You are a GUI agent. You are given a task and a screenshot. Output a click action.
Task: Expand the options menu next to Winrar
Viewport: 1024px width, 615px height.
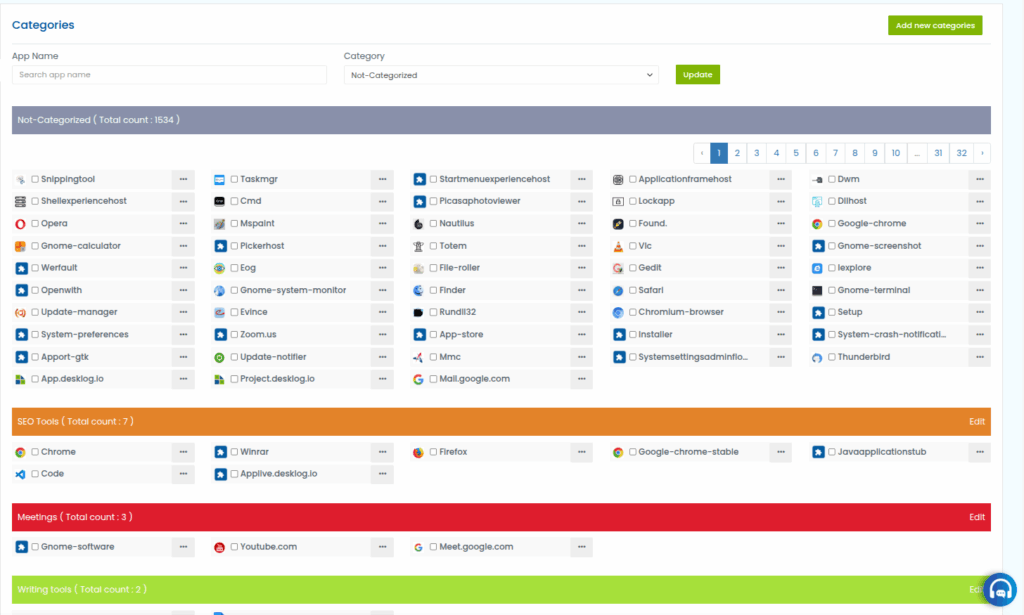click(382, 452)
